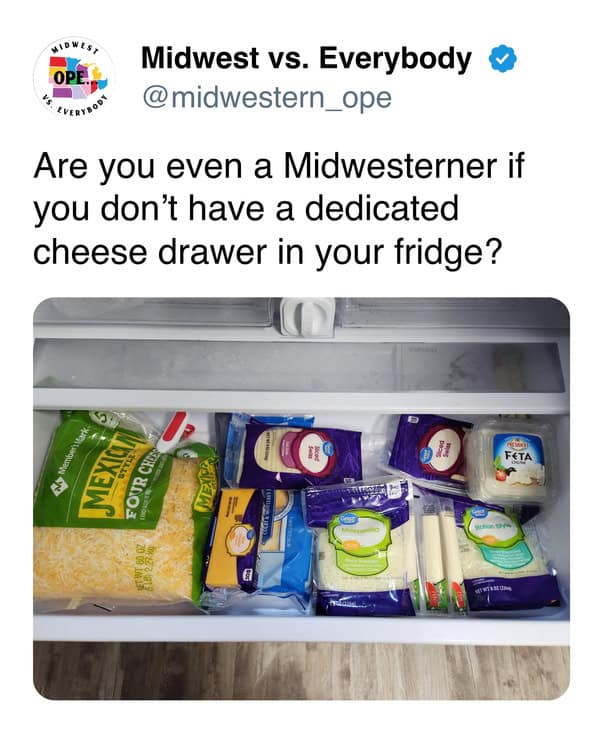Screen dimensions: 599x737
Task: Select the red bag clip in photo
Action: tap(172, 432)
